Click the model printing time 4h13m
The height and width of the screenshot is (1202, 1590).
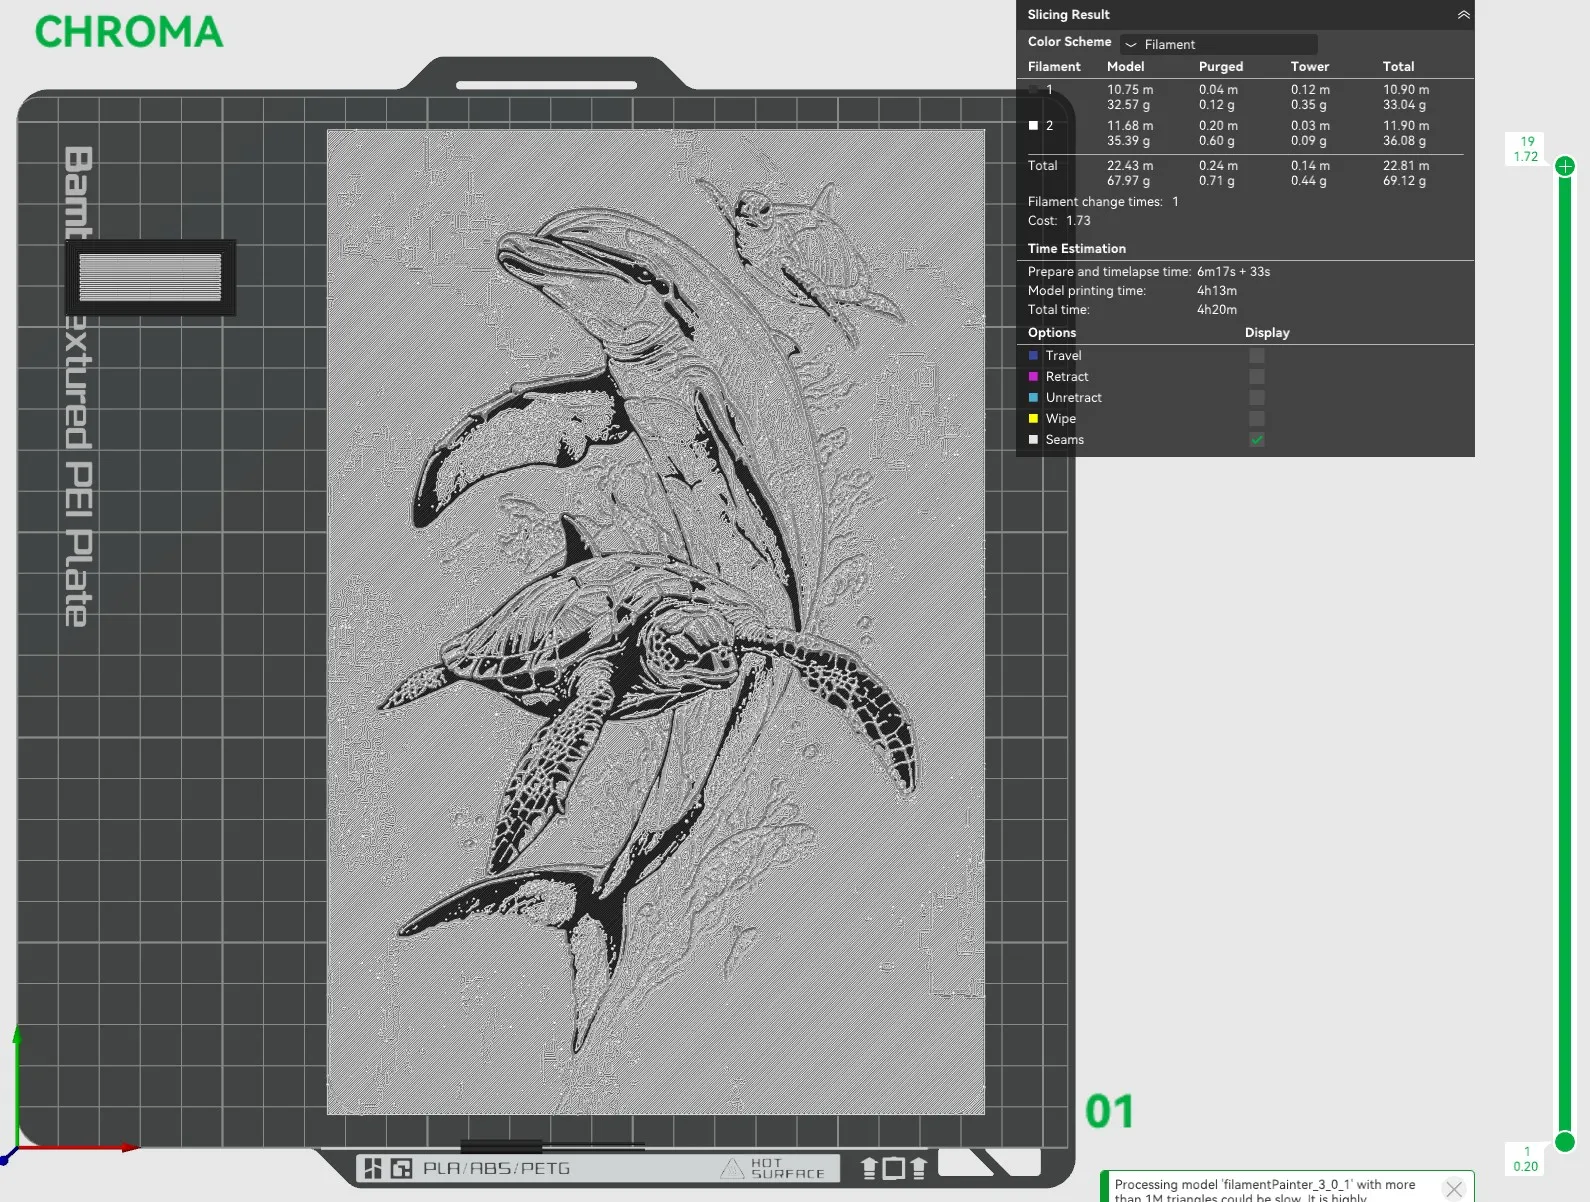click(x=1217, y=291)
